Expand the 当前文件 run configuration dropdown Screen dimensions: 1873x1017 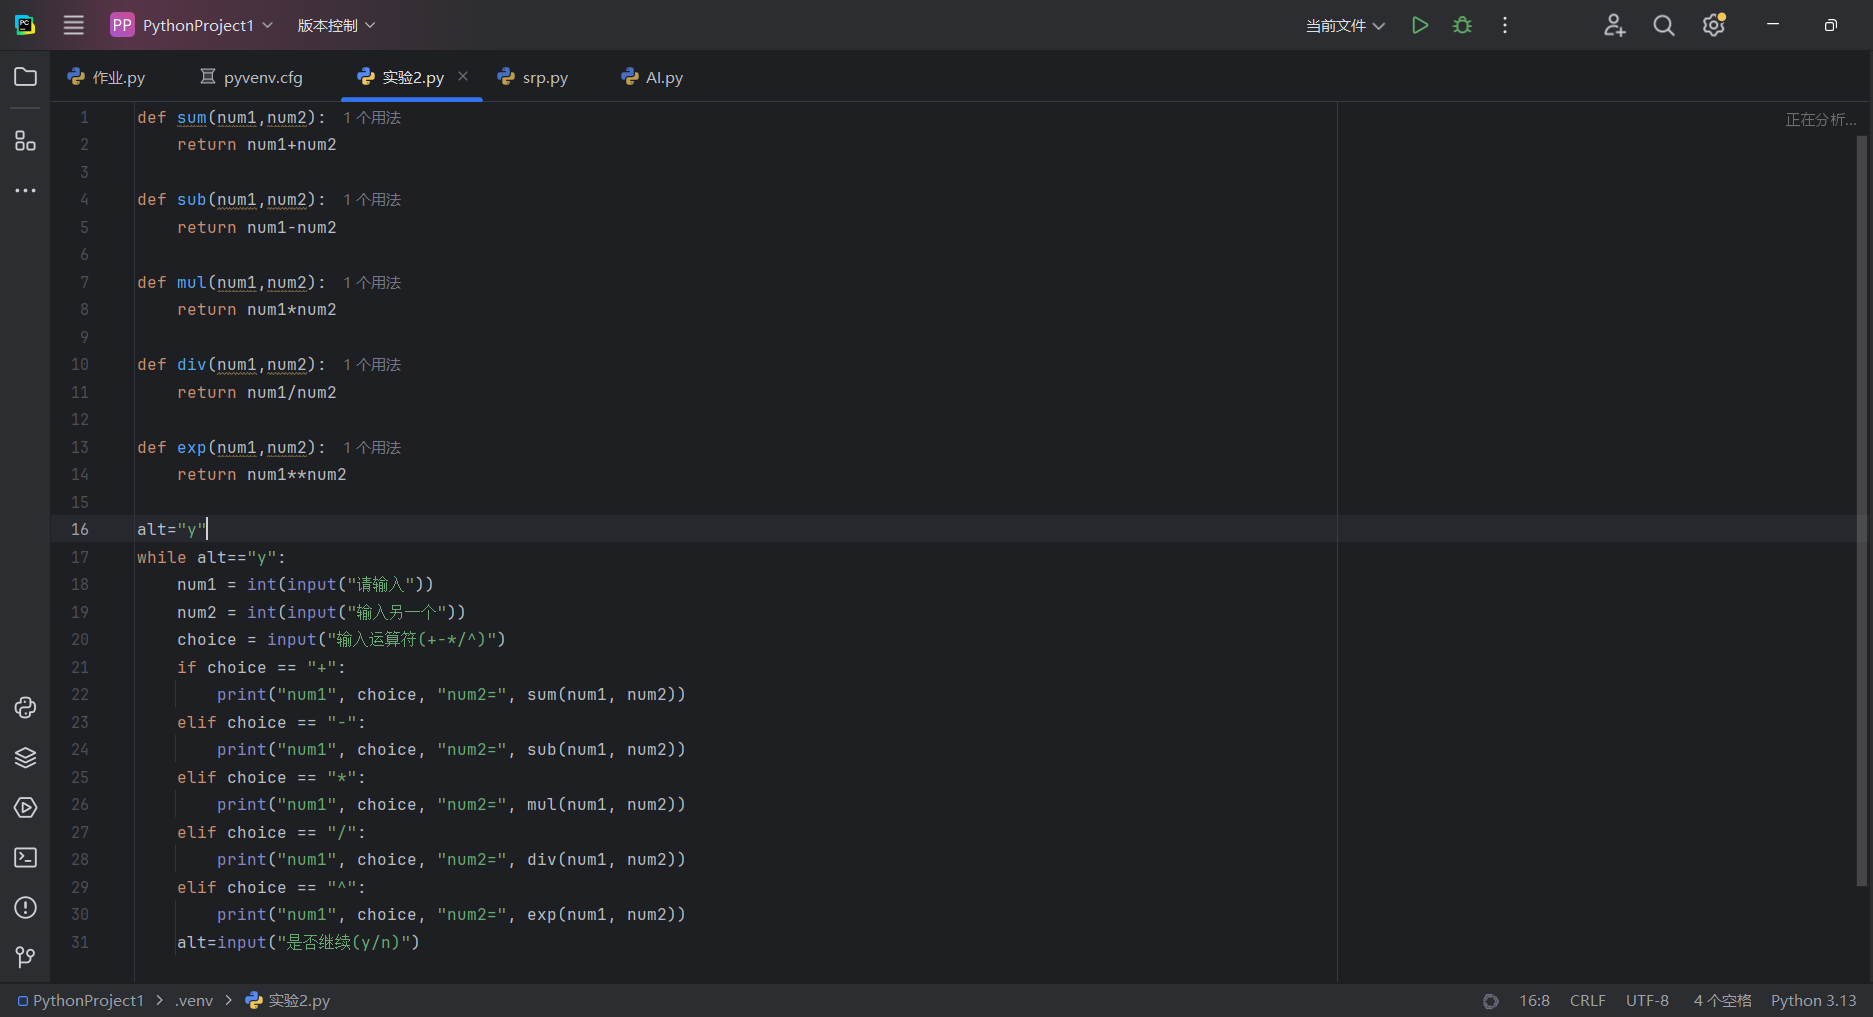tap(1345, 25)
